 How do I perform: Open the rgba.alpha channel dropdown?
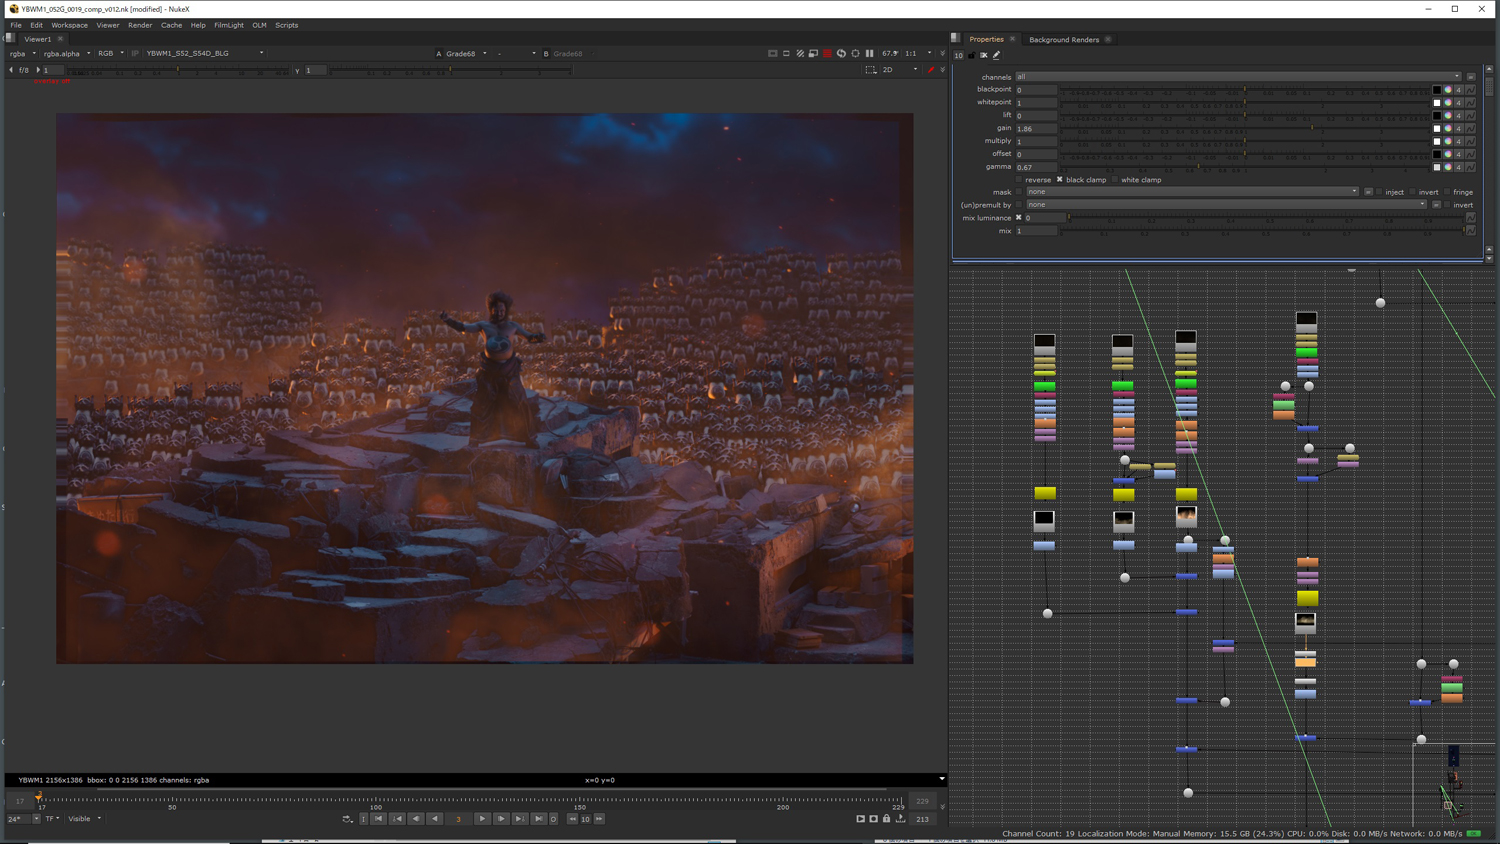(66, 54)
